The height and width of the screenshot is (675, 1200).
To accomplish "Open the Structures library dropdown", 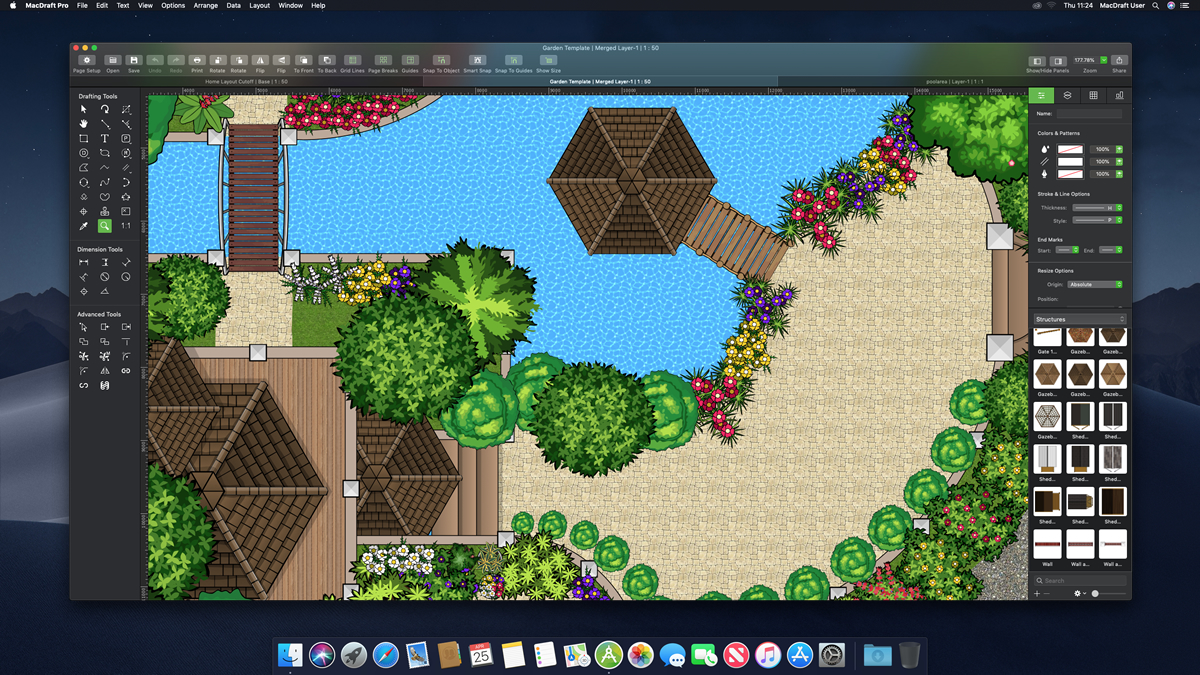I will (x=1080, y=320).
